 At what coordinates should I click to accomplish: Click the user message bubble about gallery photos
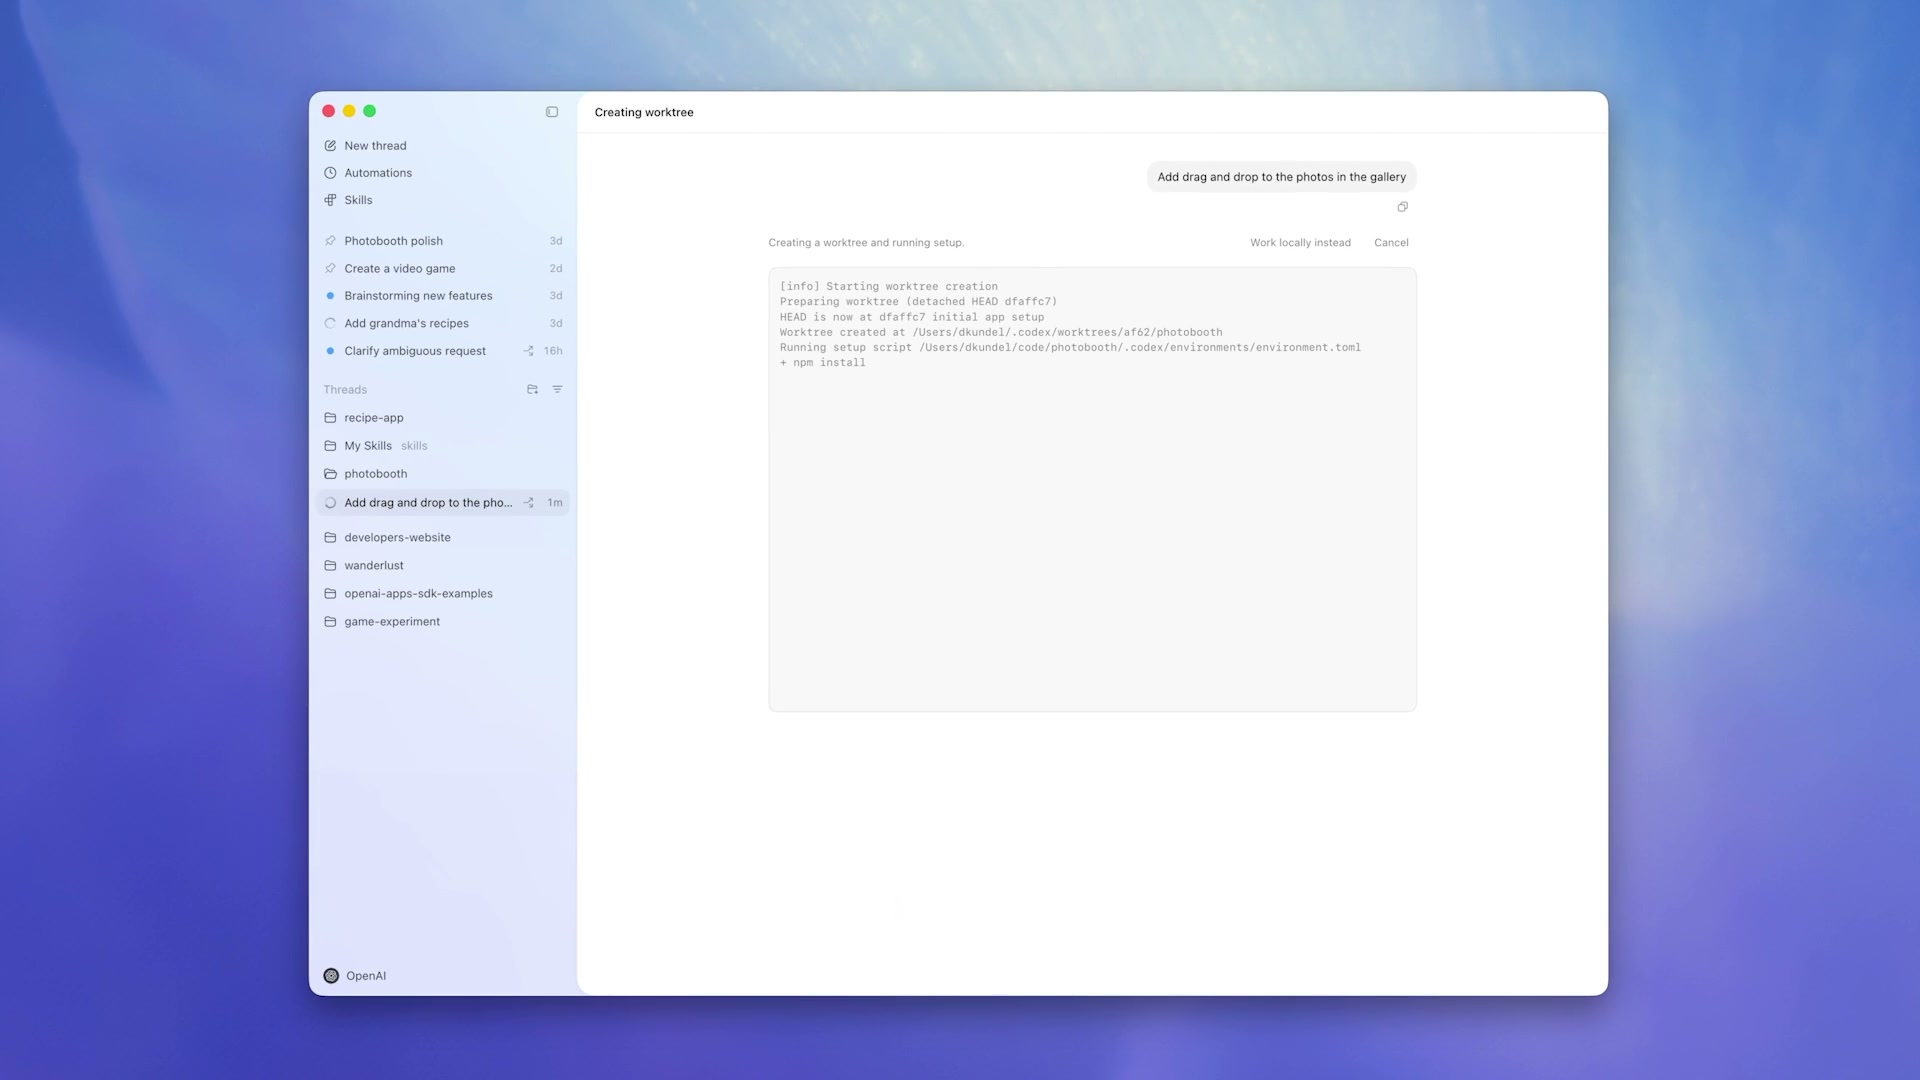point(1281,177)
